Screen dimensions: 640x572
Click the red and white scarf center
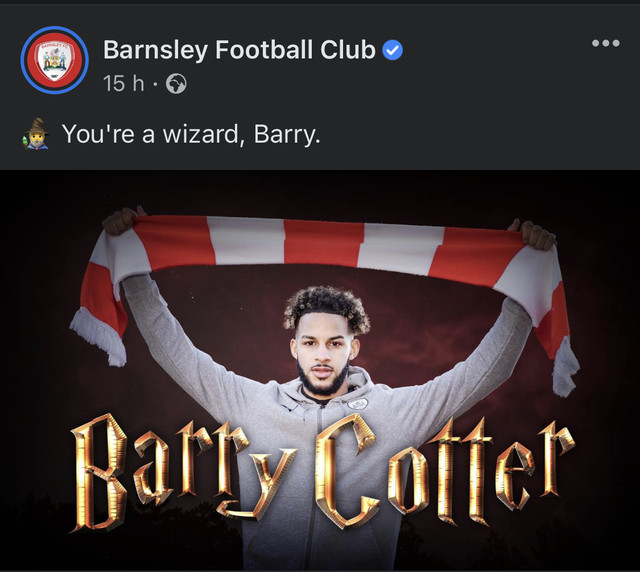322,244
